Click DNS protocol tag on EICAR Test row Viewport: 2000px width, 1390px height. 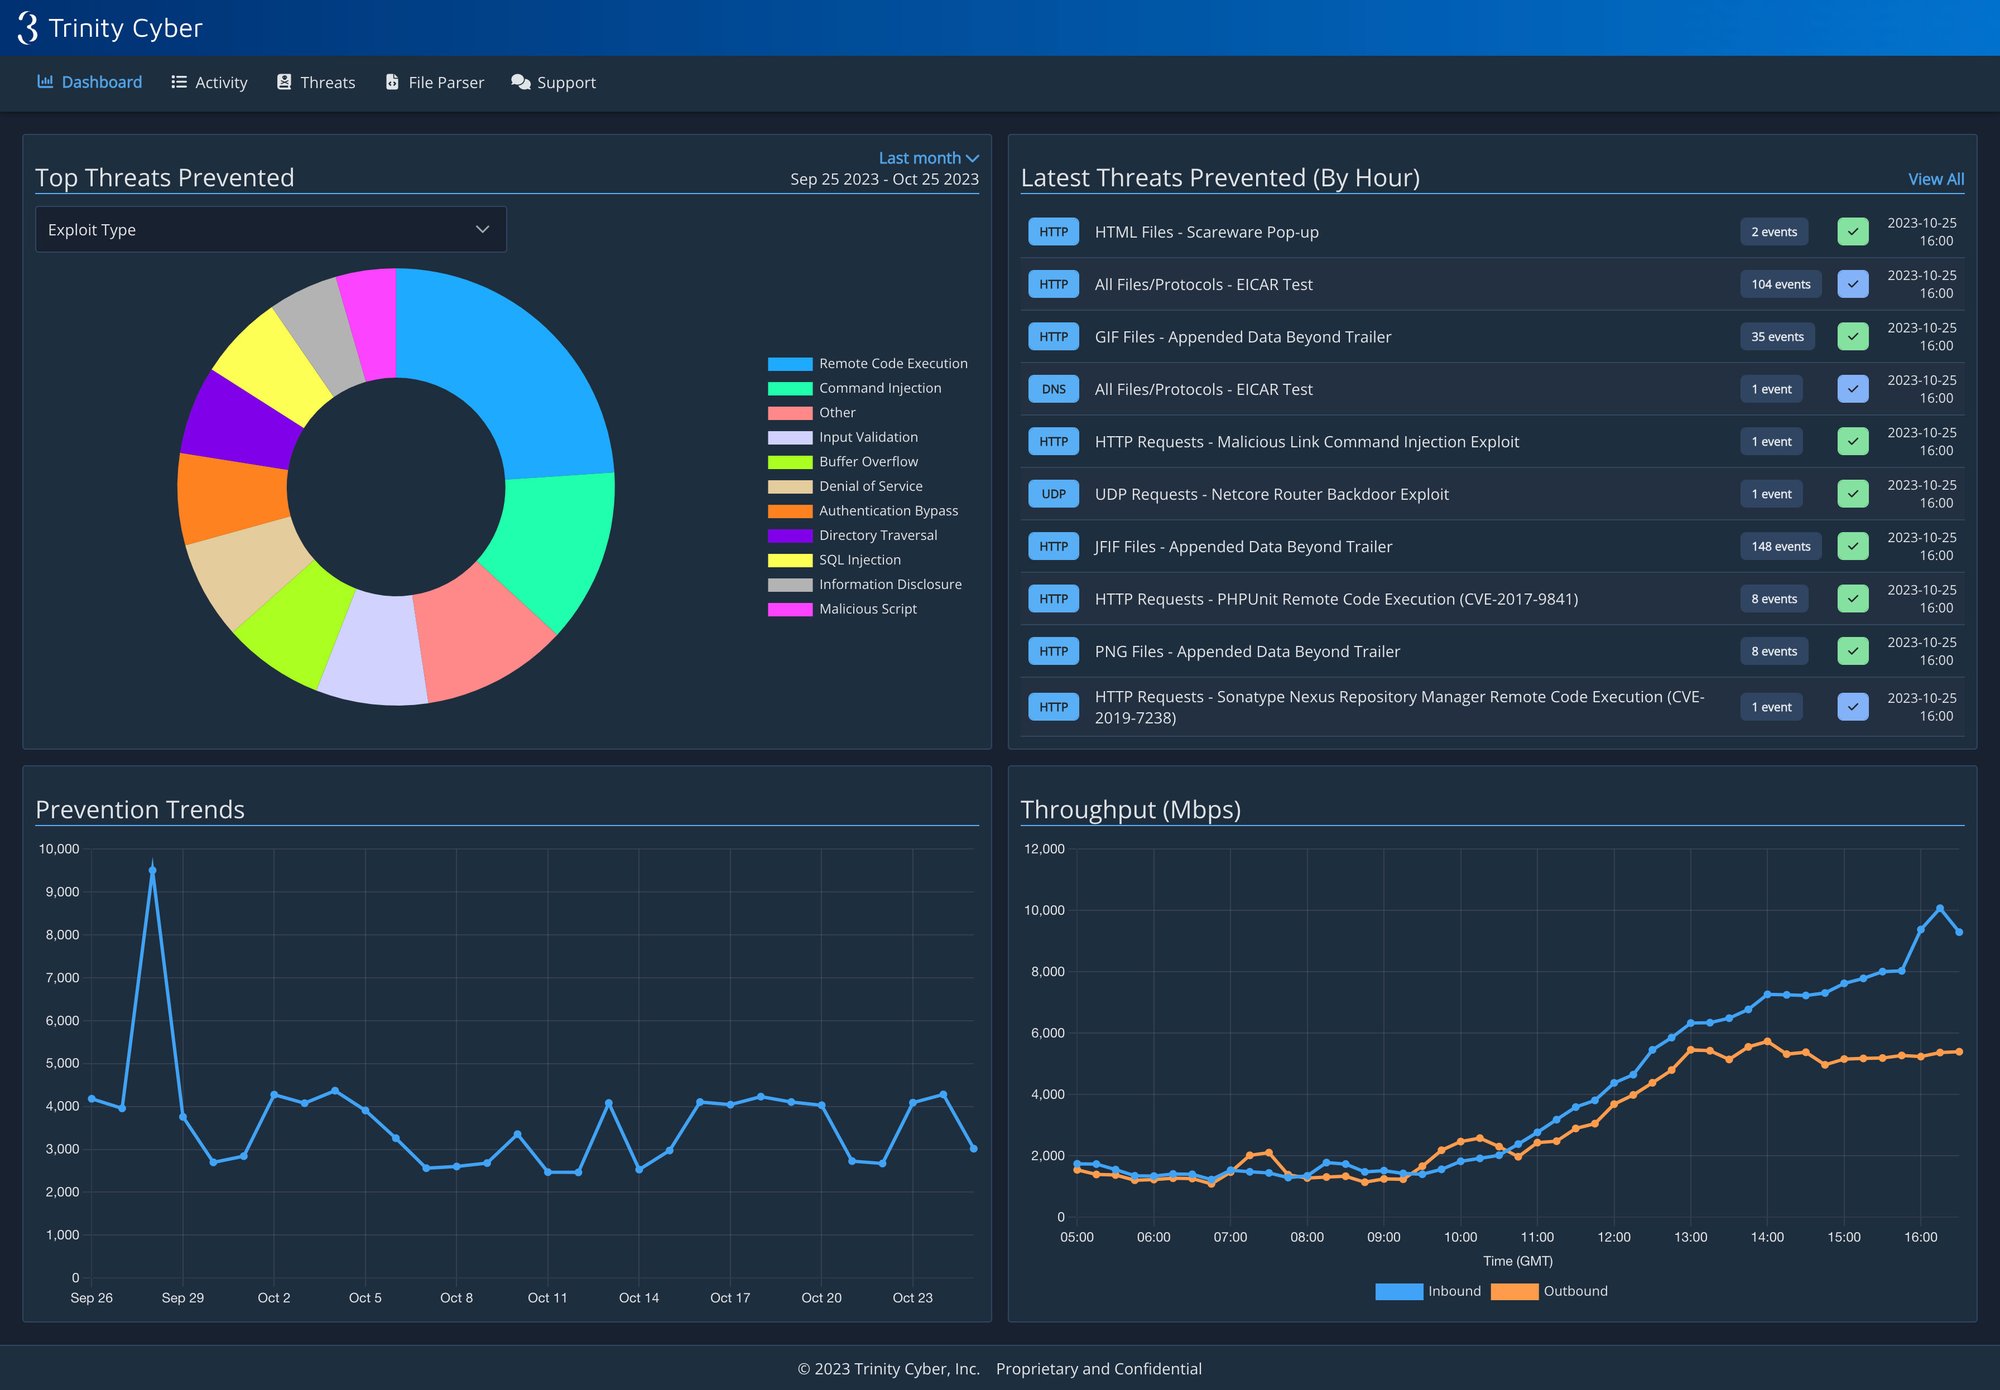(1053, 389)
